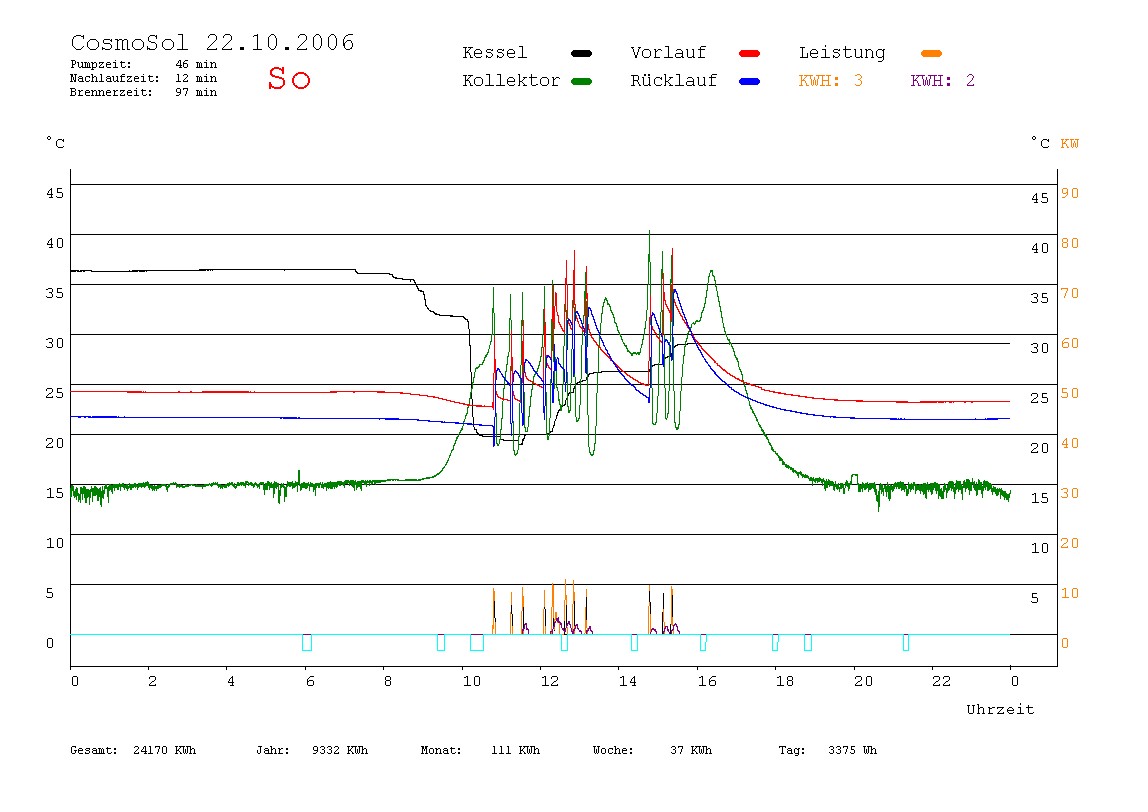
Task: Click the orange KW axis unit label
Action: (1070, 144)
